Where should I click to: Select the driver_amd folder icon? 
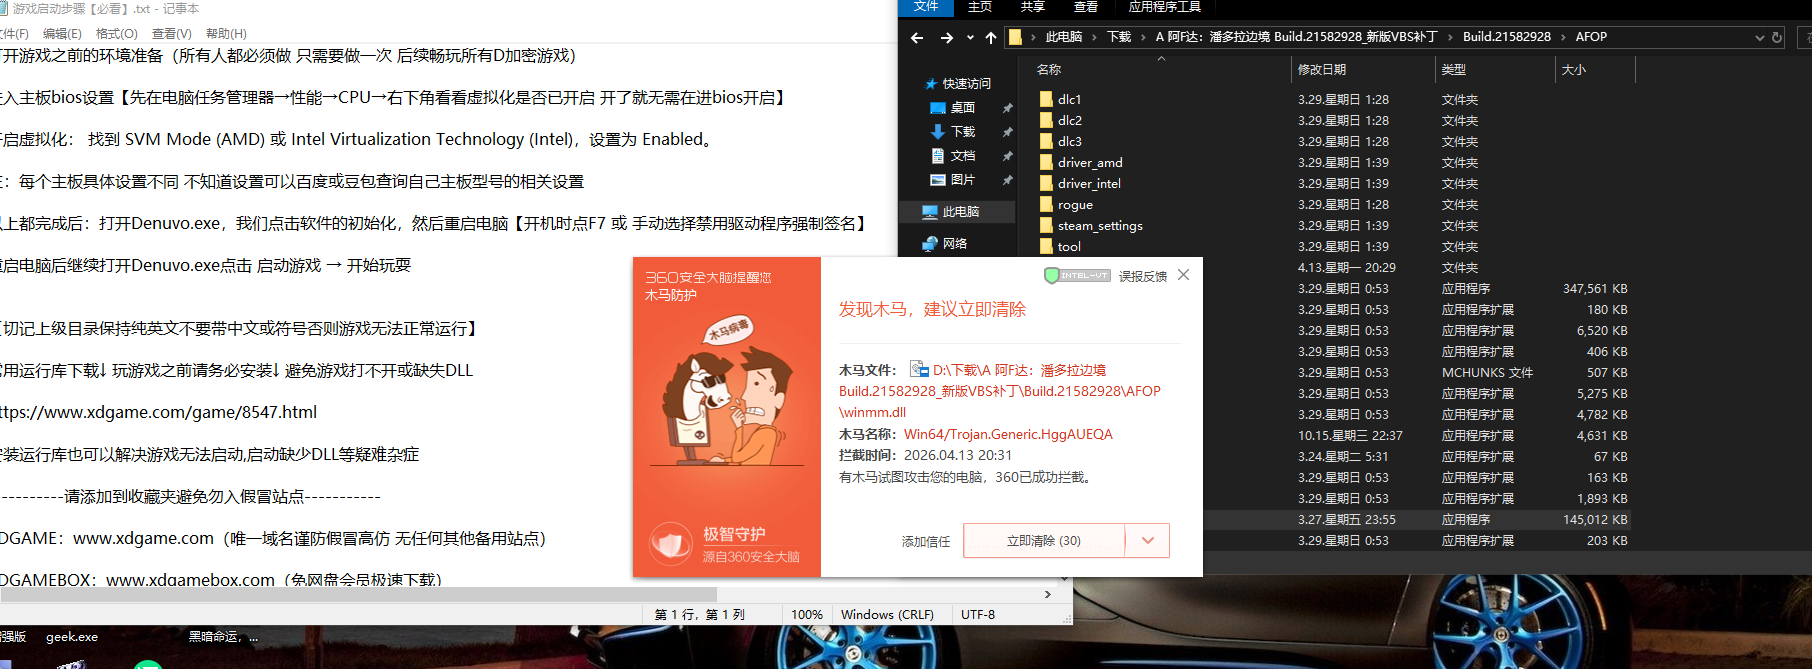click(x=1046, y=162)
